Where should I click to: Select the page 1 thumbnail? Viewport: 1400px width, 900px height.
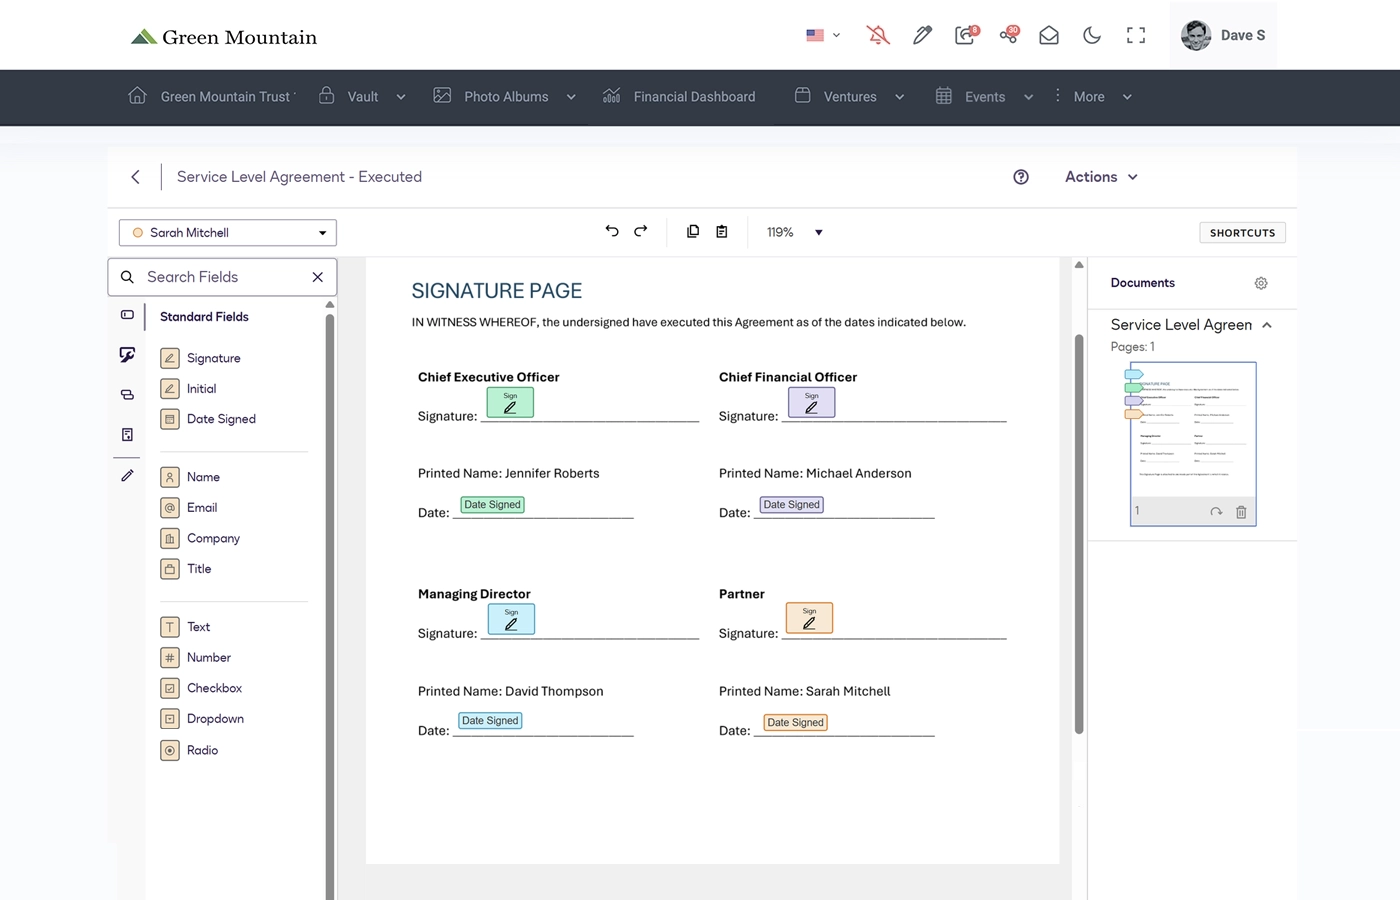point(1193,444)
